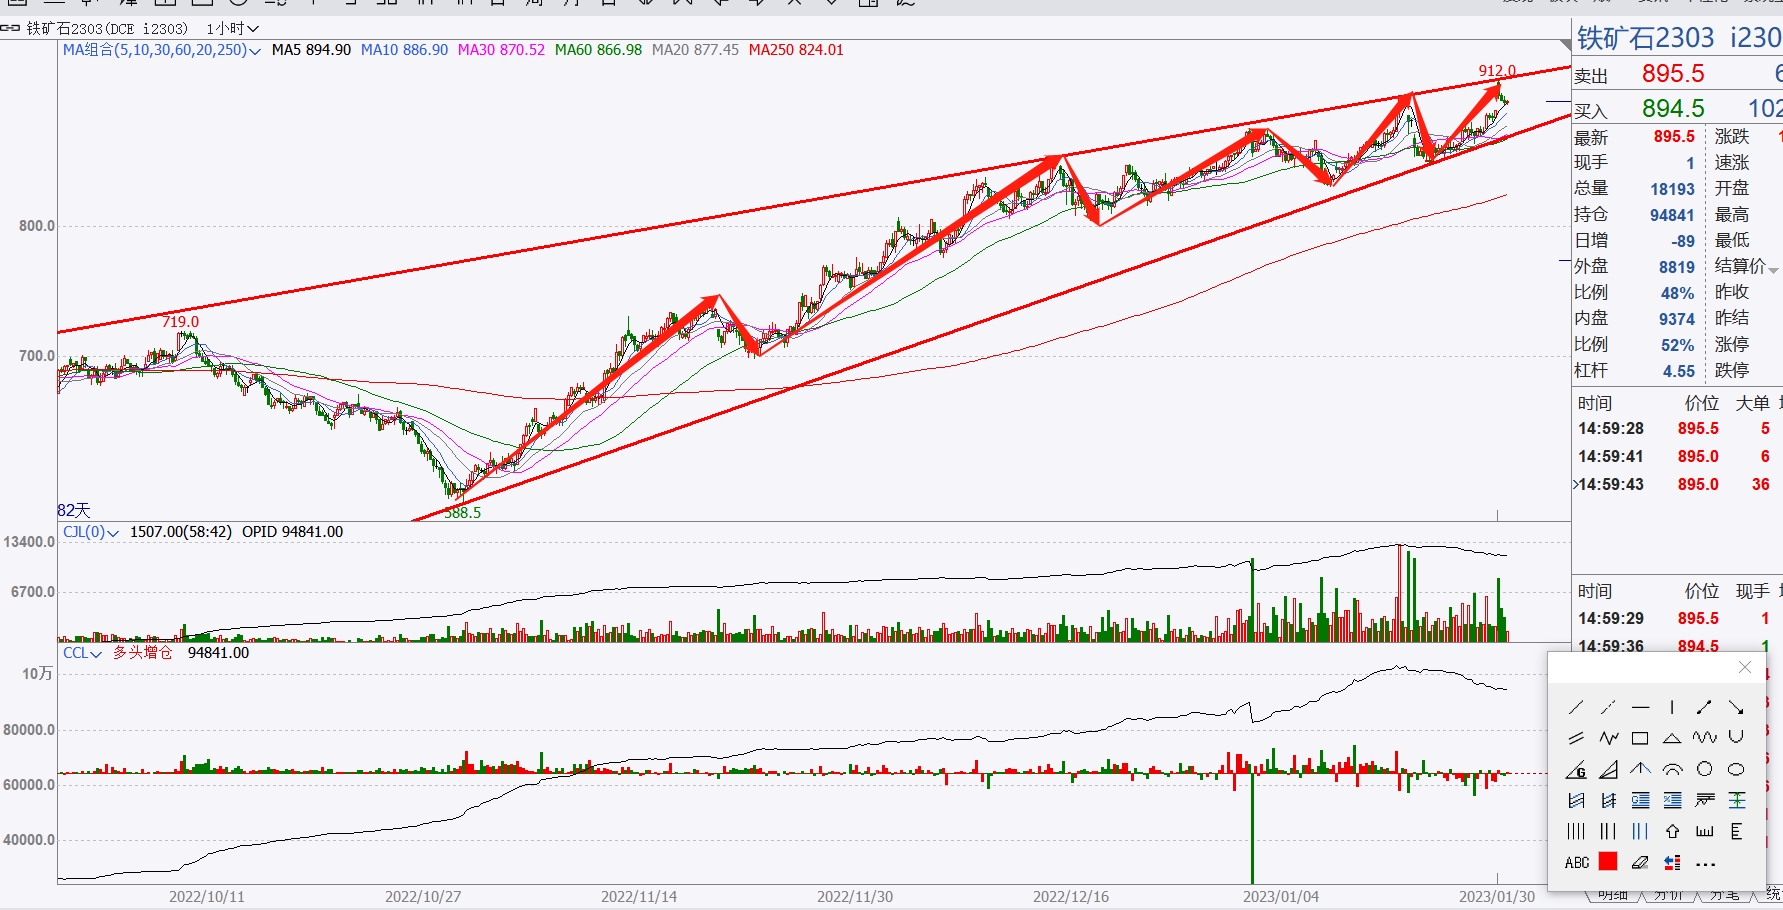Image resolution: width=1783 pixels, height=910 pixels.
Task: Click the blue arrow bars palette icon
Action: click(1672, 862)
